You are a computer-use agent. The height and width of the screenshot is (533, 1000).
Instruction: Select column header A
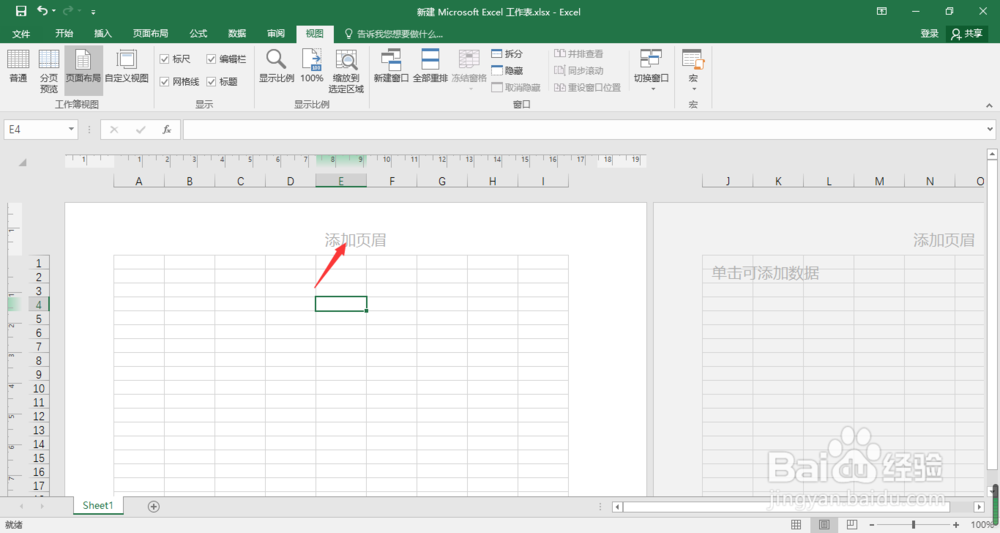click(139, 181)
